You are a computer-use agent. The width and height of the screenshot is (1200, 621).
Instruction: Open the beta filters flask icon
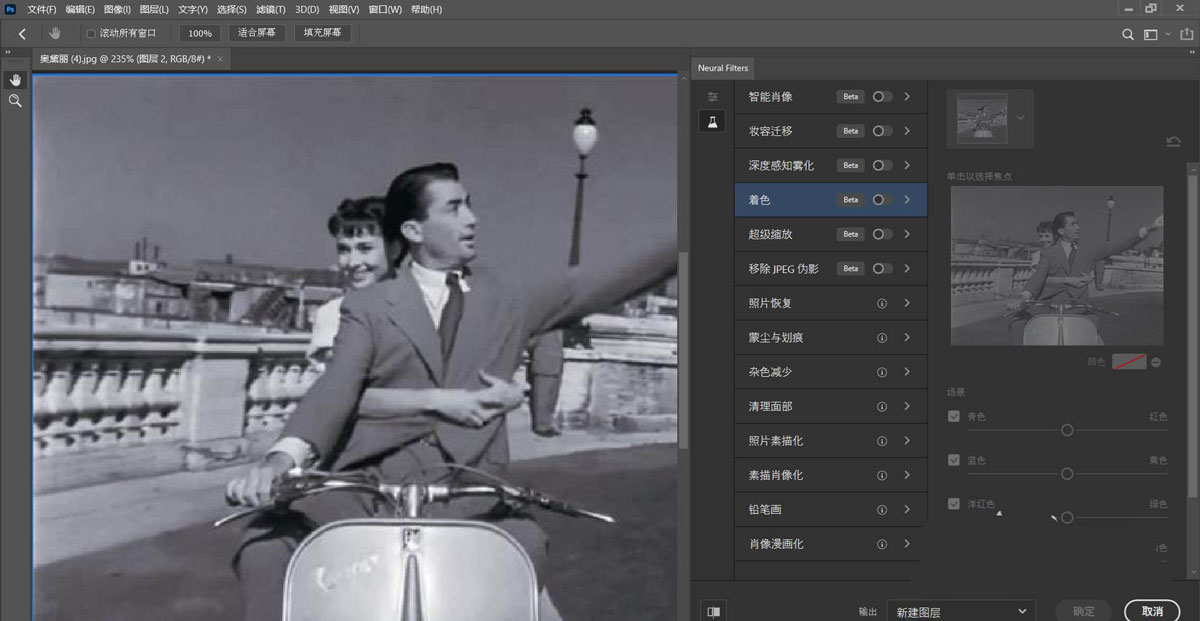[712, 121]
